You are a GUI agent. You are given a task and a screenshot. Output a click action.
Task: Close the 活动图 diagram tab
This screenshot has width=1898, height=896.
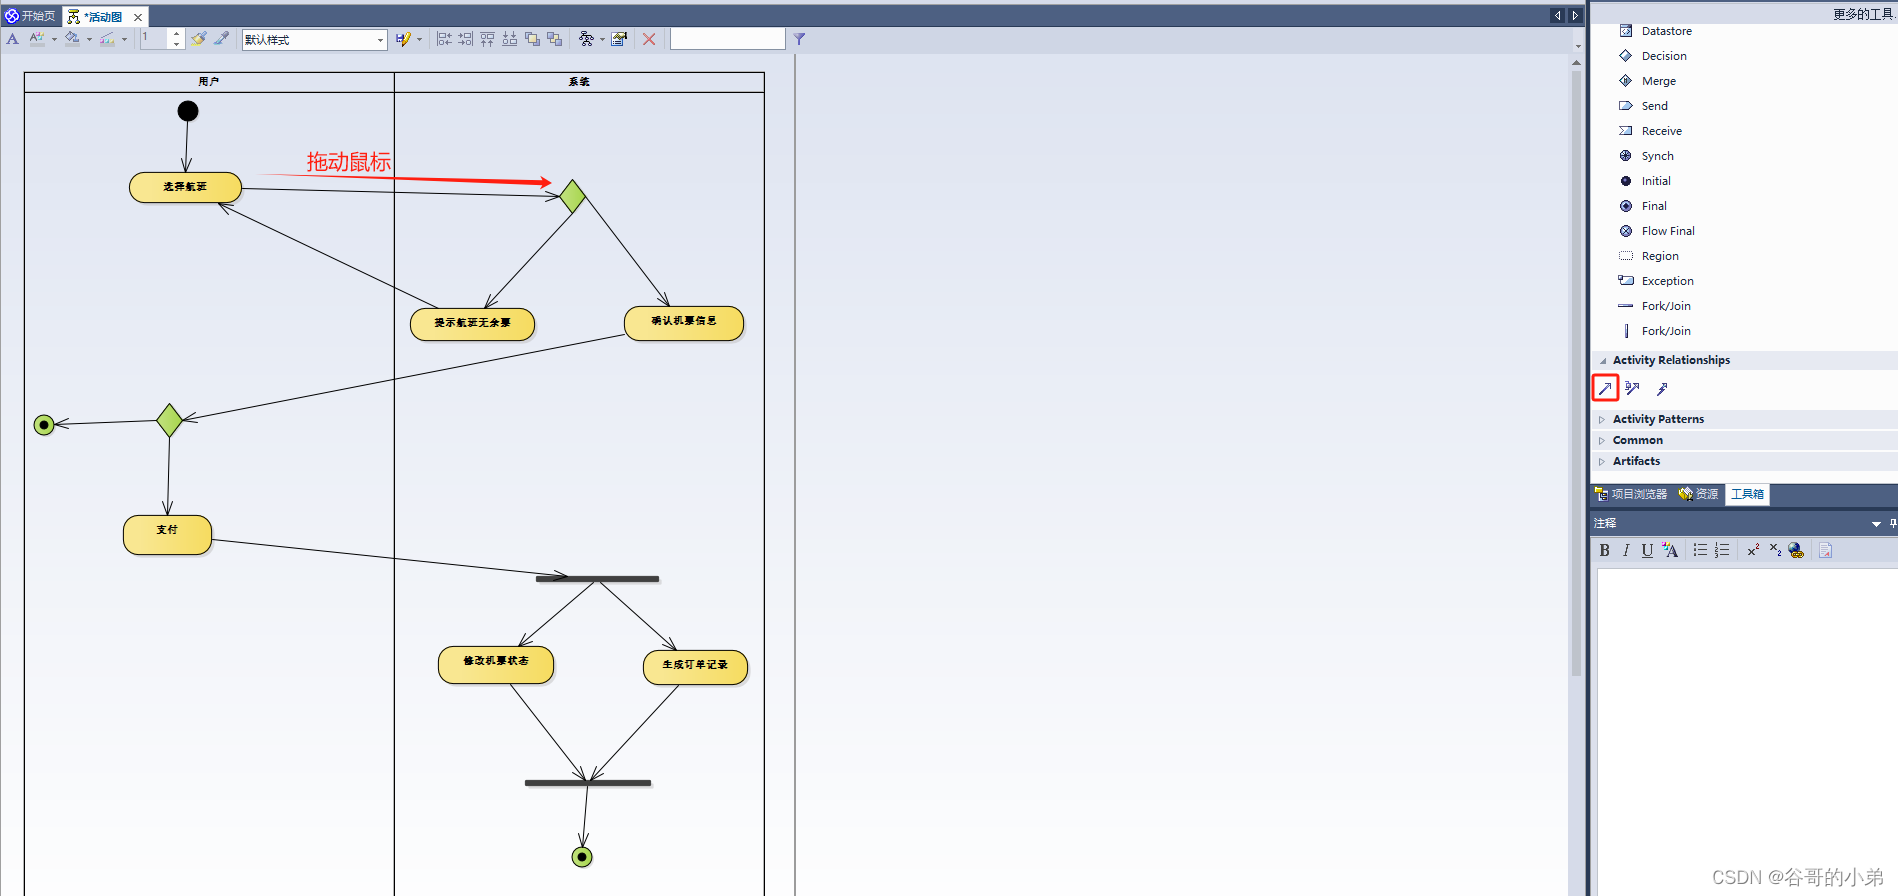138,17
